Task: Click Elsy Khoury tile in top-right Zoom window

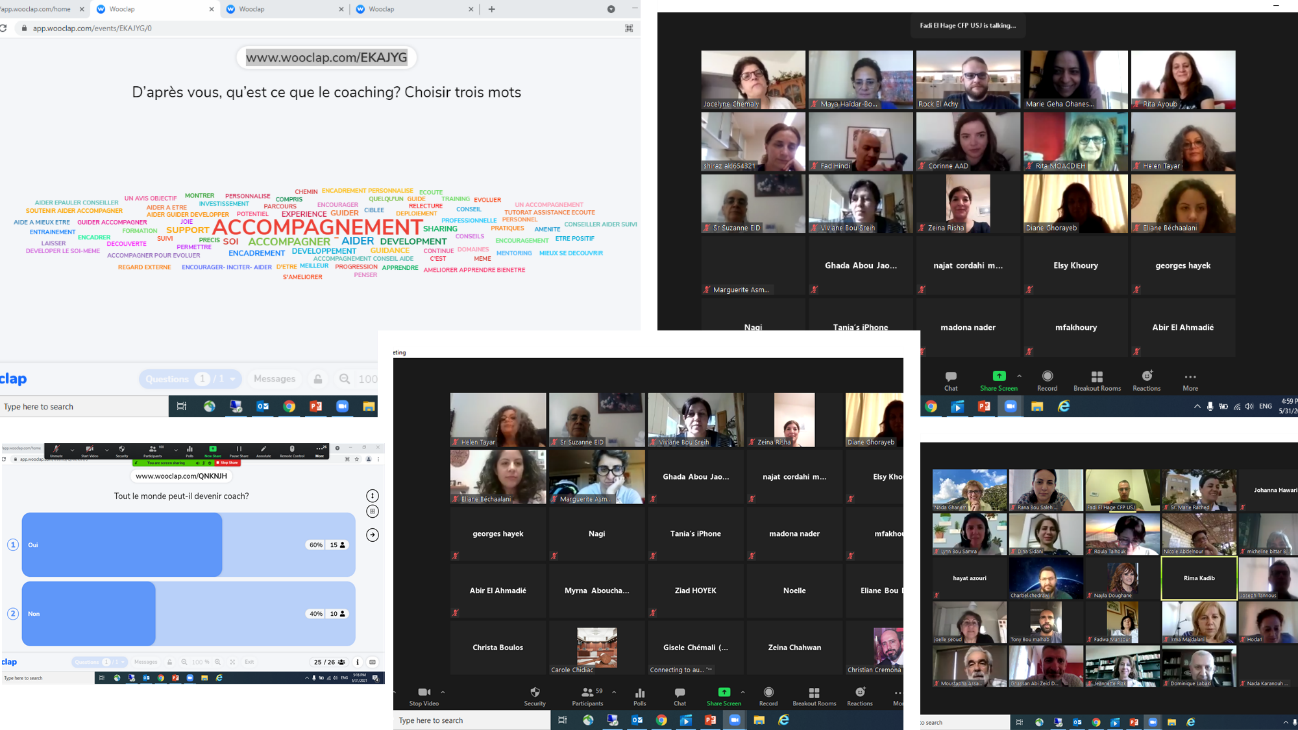Action: coord(1075,266)
